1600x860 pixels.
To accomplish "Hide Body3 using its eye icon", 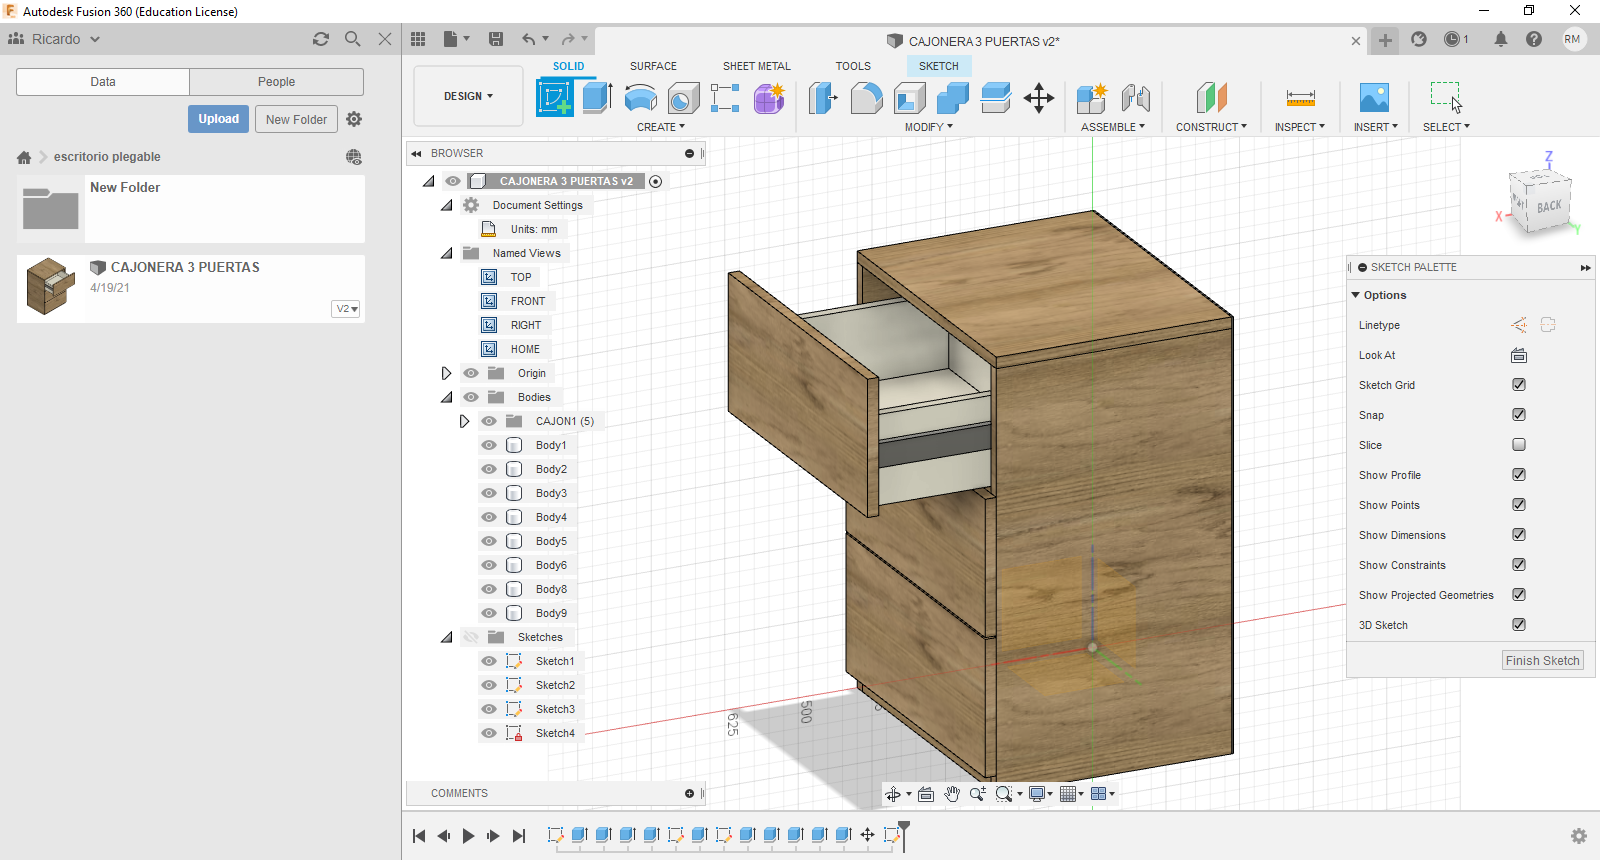I will point(489,493).
